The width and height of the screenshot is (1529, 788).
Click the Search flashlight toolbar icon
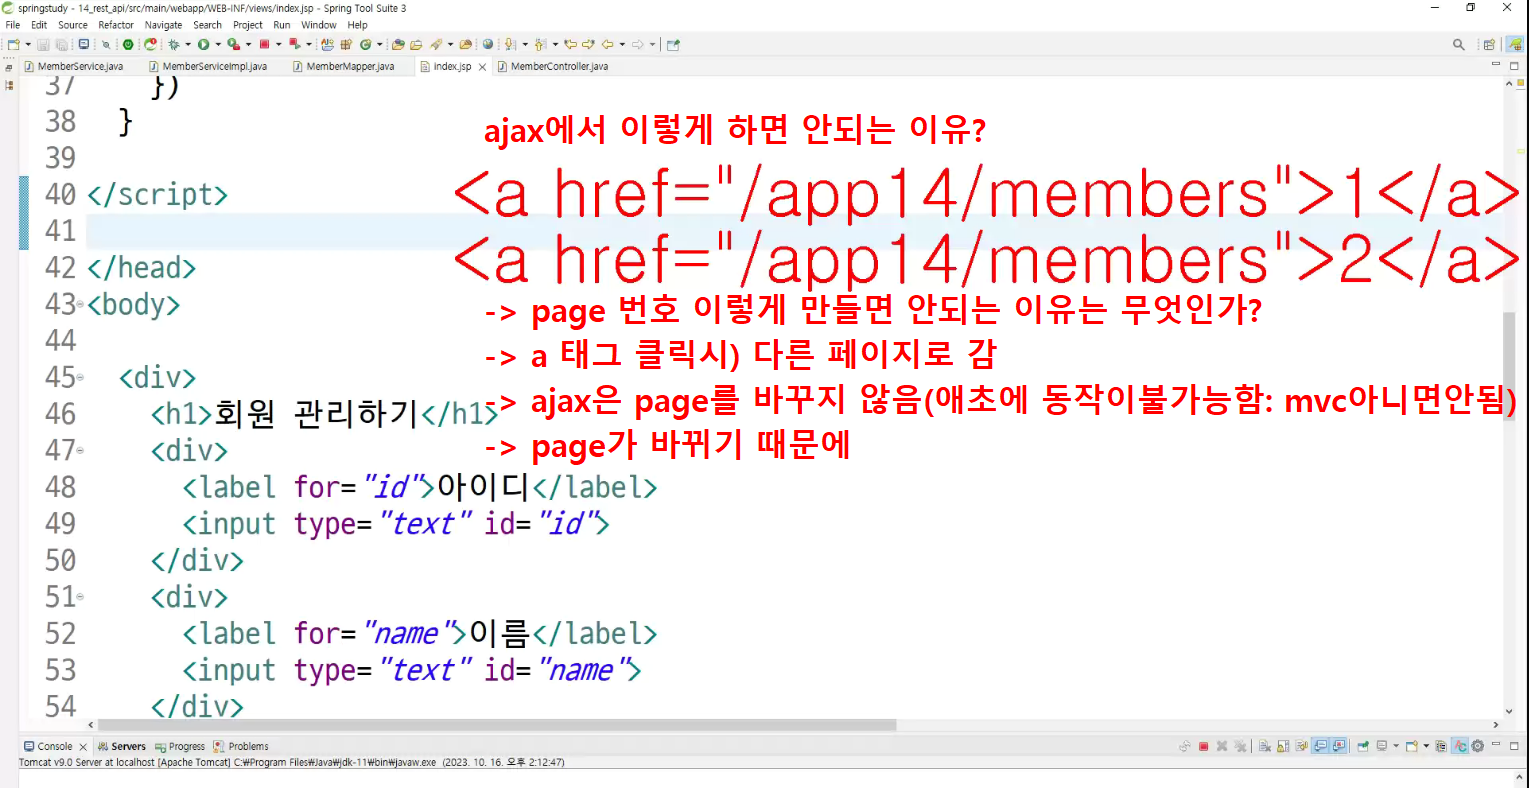click(436, 44)
